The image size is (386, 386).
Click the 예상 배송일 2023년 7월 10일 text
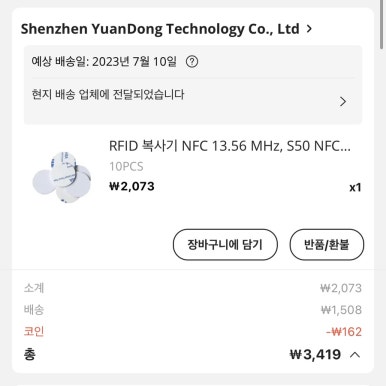[x=104, y=62]
